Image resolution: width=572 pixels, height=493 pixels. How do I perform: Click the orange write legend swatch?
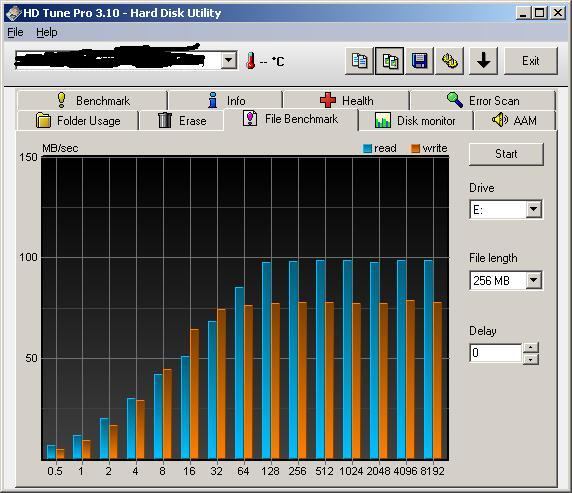click(x=416, y=148)
